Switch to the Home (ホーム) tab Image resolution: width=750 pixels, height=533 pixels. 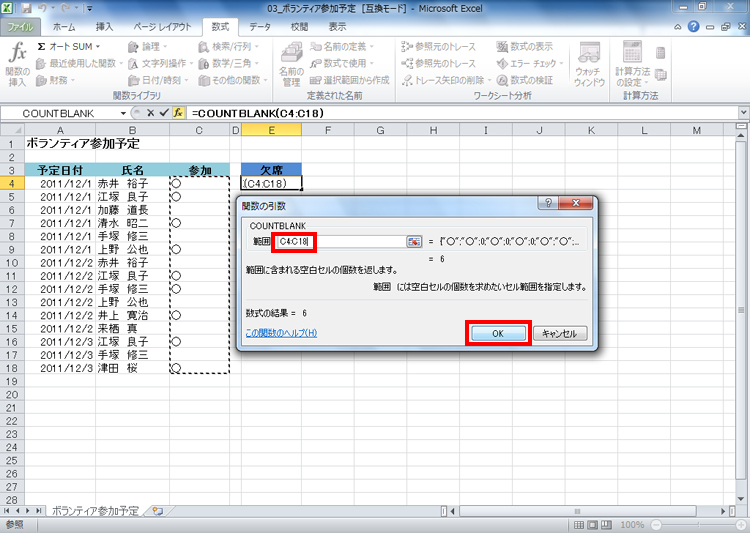pyautogui.click(x=64, y=27)
